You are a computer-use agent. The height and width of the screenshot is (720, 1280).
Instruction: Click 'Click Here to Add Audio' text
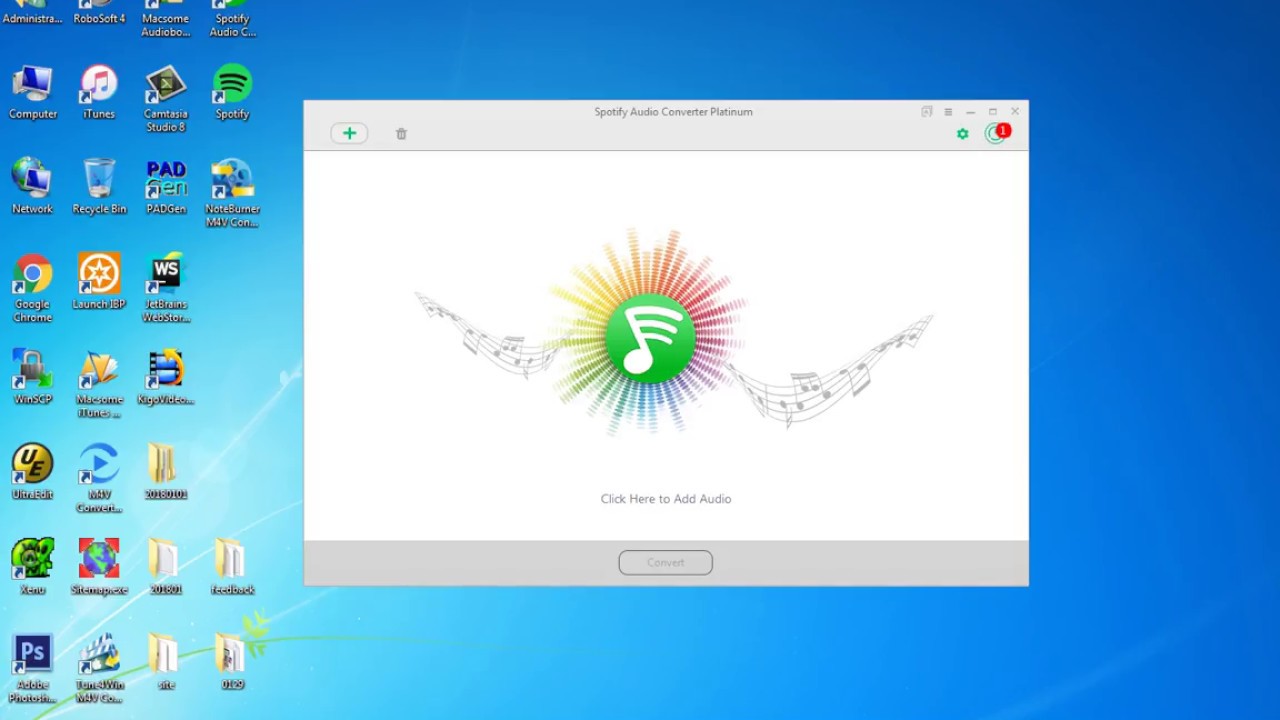[666, 499]
